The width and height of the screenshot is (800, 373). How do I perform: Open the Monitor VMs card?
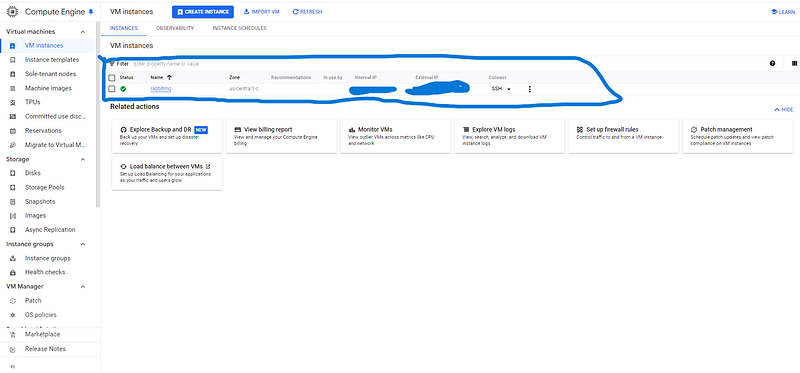point(395,136)
